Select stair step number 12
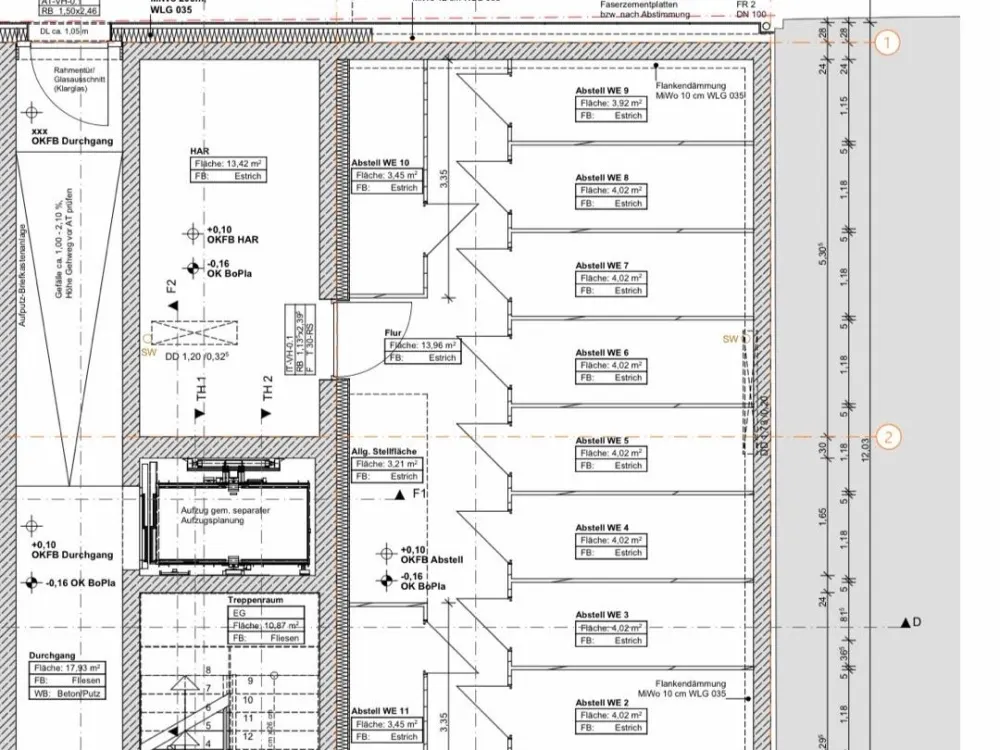Image resolution: width=1000 pixels, height=750 pixels. coord(249,736)
